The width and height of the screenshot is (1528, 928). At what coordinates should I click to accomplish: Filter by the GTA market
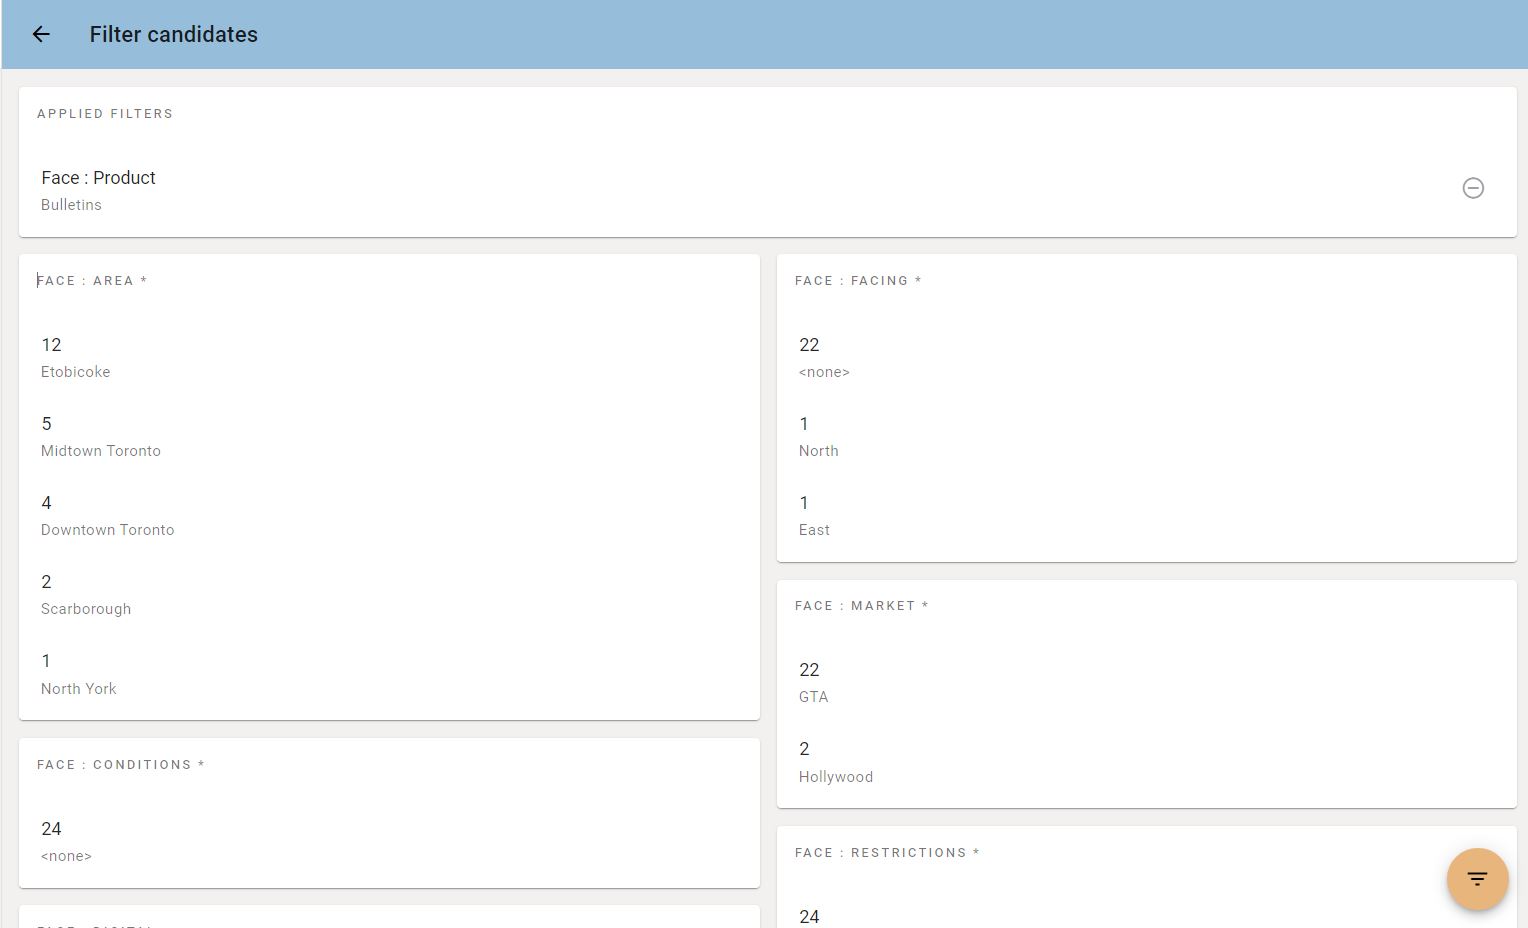[x=1147, y=683]
